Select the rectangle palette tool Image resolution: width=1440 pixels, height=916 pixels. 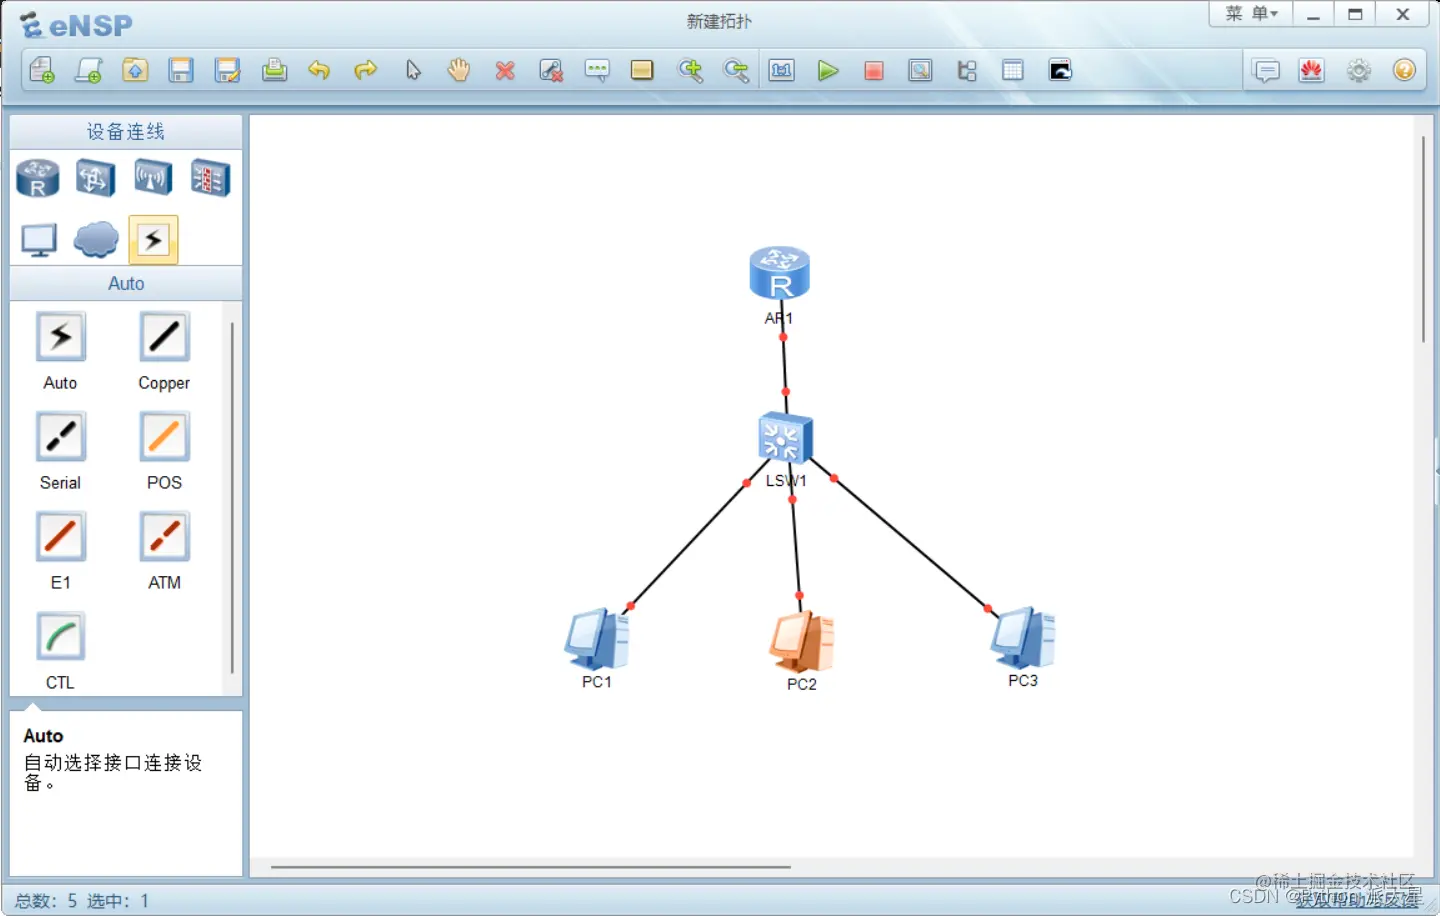point(642,70)
